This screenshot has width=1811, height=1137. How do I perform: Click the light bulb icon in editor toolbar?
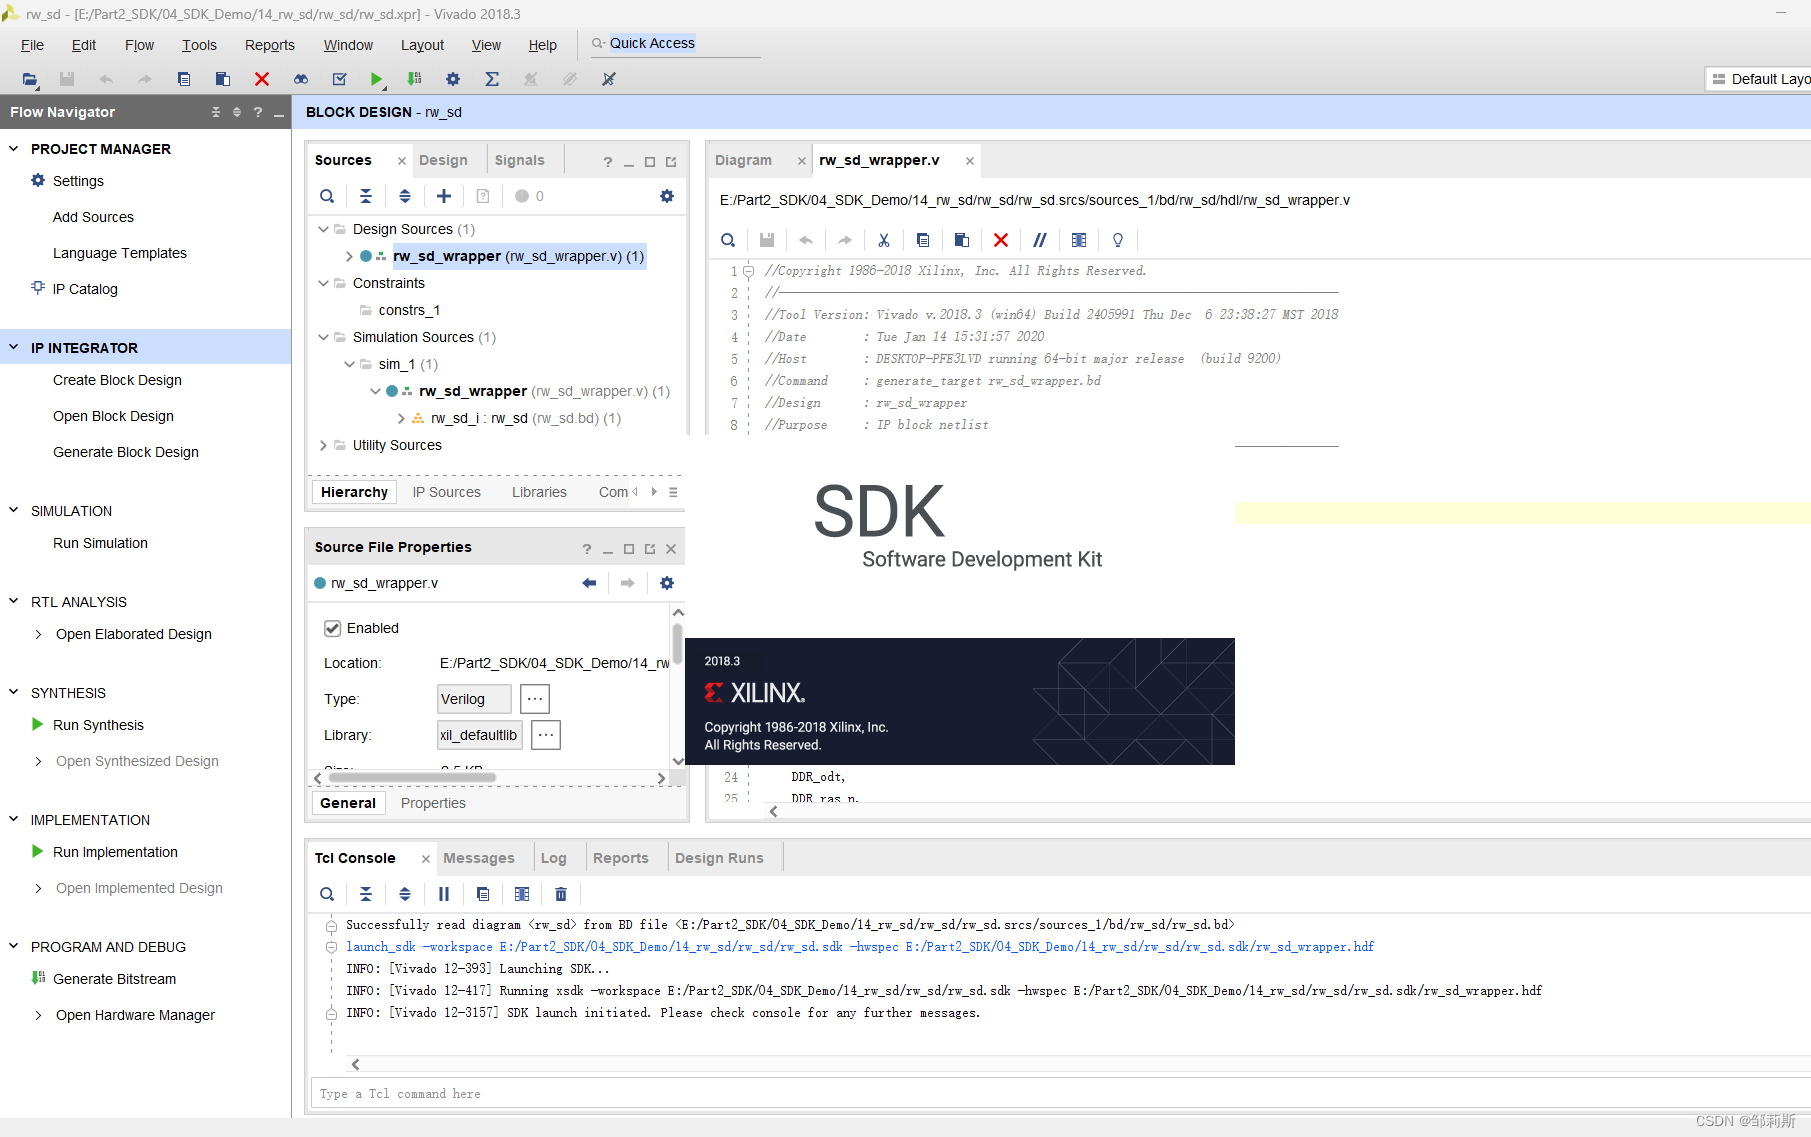pyautogui.click(x=1118, y=240)
